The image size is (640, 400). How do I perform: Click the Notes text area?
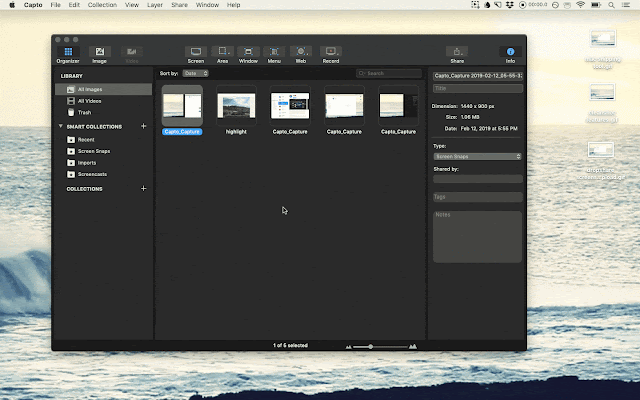[478, 237]
